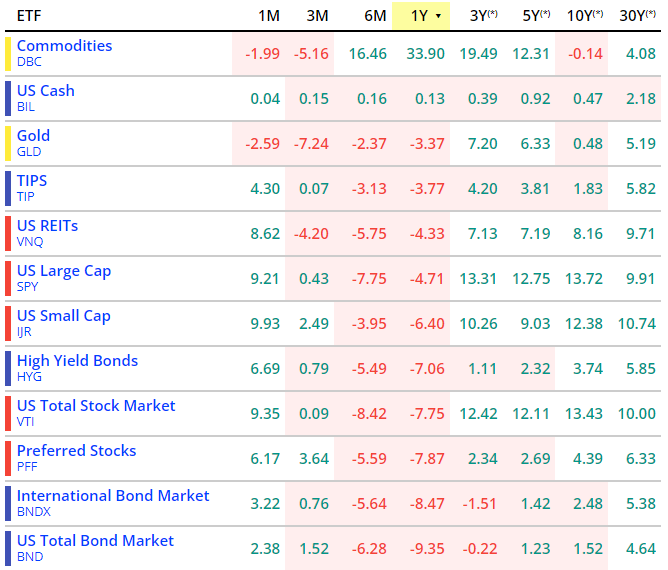Open the High Yield Bonds link

pyautogui.click(x=77, y=361)
